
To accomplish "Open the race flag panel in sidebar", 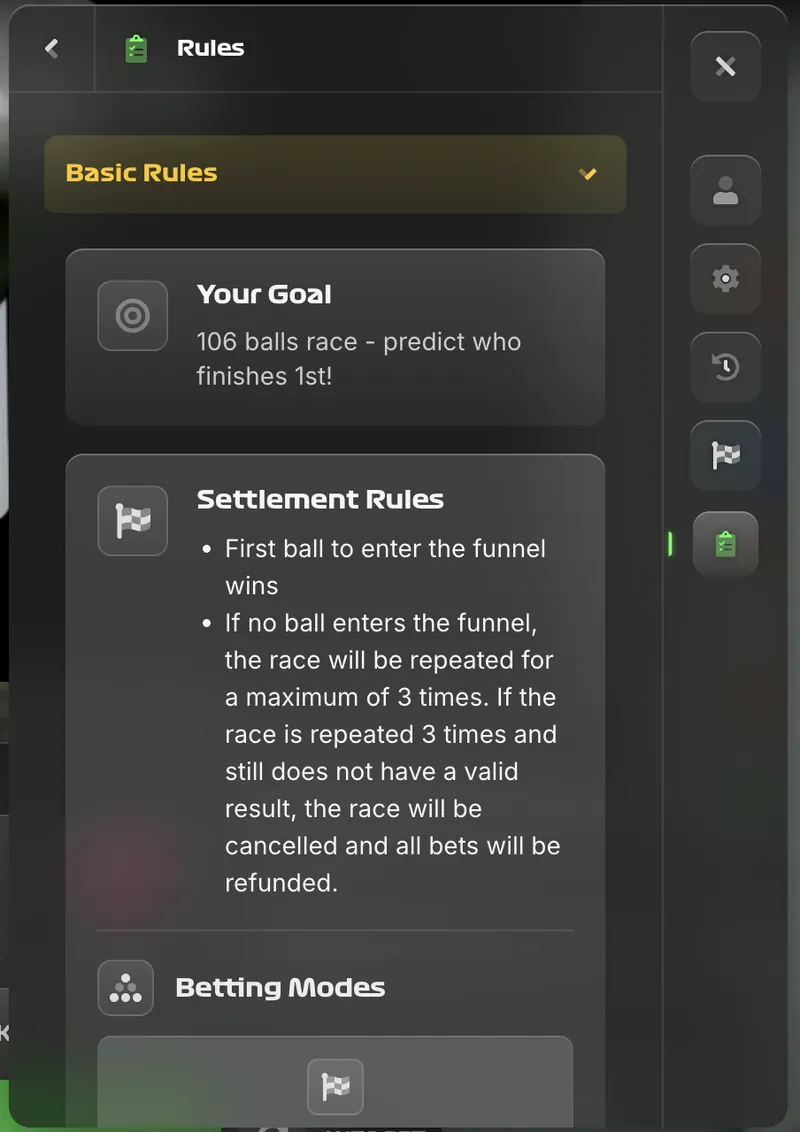I will (x=725, y=455).
